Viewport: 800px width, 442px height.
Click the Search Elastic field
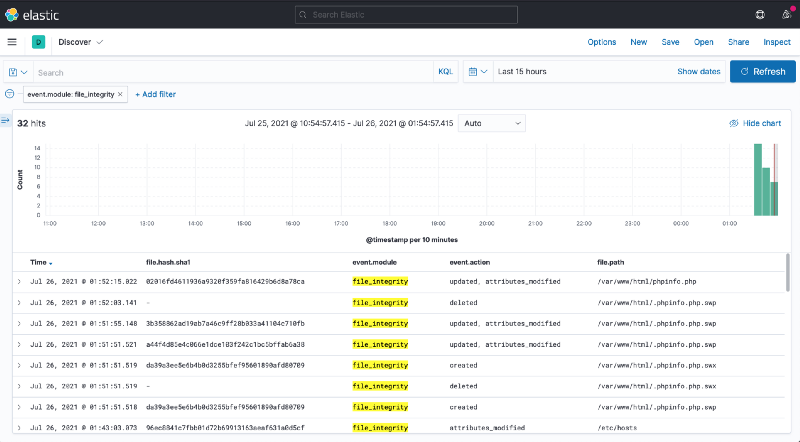tap(406, 15)
